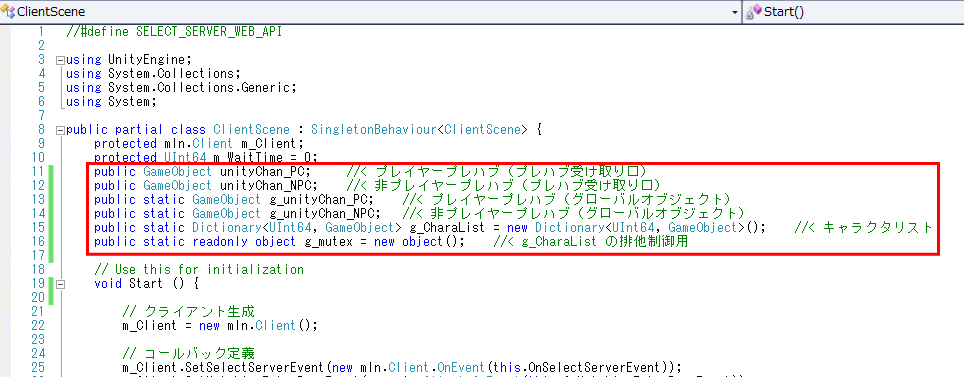The height and width of the screenshot is (377, 964).
Task: Open the ClientScene class dropdown
Action: [x=735, y=12]
